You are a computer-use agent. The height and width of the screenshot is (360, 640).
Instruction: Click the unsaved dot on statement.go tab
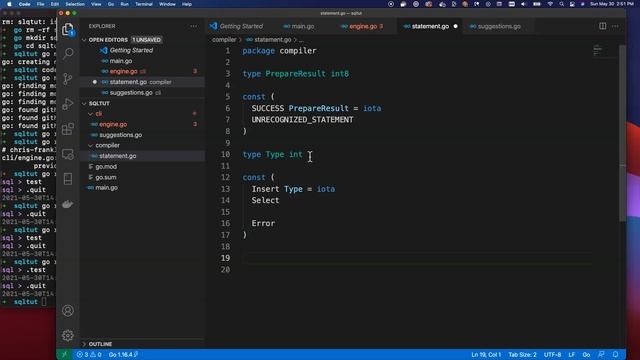[456, 27]
